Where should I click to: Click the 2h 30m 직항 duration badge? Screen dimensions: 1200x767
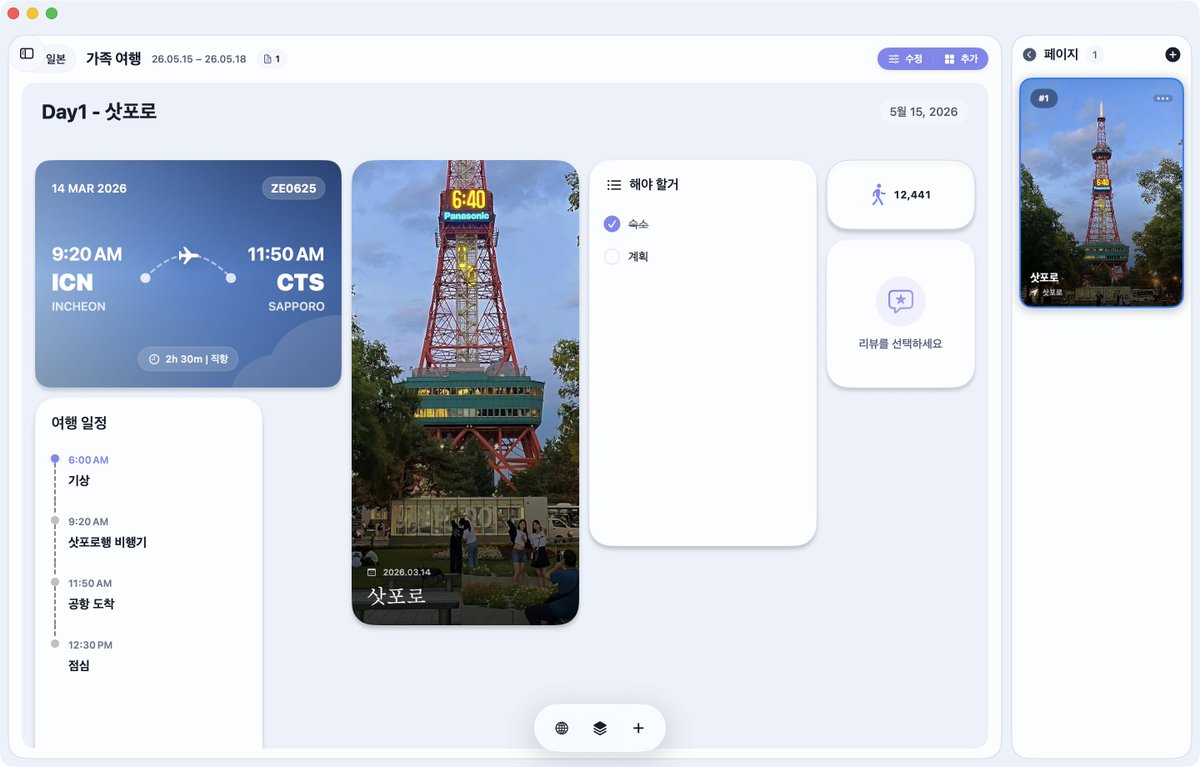[188, 359]
